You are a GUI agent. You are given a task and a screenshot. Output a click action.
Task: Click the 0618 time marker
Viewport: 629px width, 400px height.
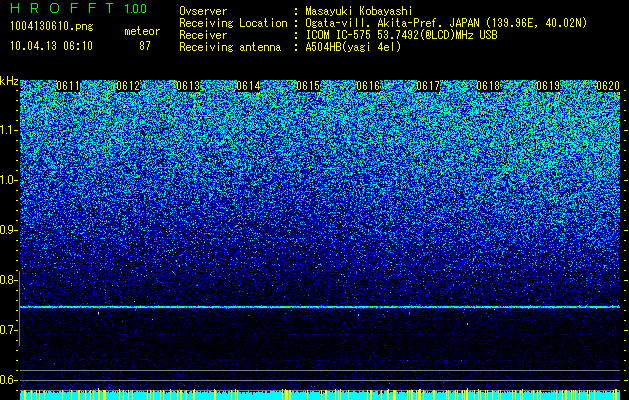click(x=488, y=86)
